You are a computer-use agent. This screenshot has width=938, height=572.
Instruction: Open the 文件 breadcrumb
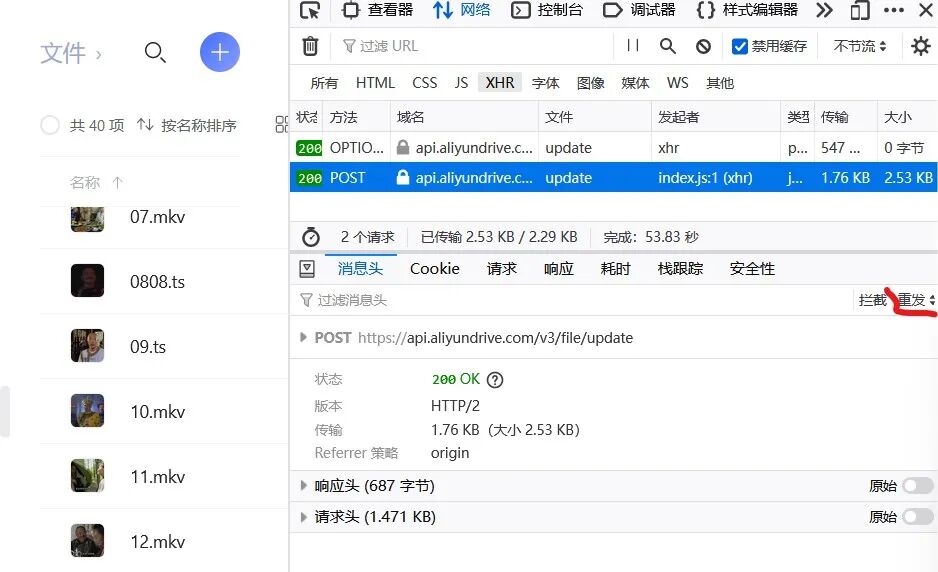(x=63, y=53)
